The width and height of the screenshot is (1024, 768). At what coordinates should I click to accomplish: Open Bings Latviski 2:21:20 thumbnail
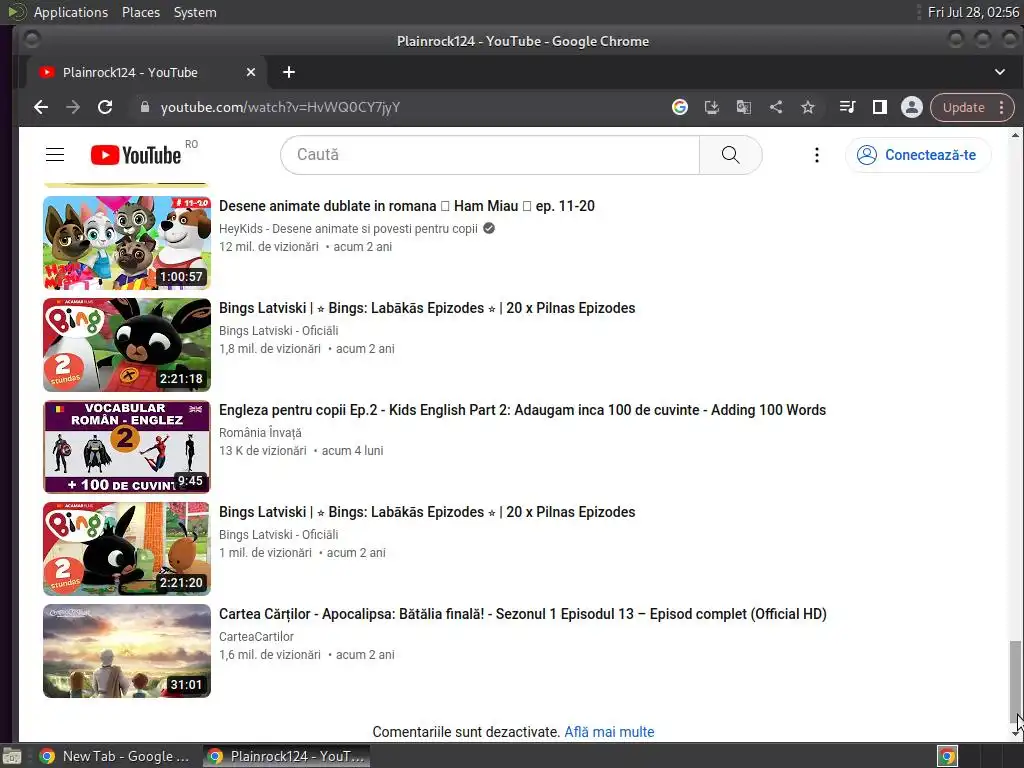(127, 549)
